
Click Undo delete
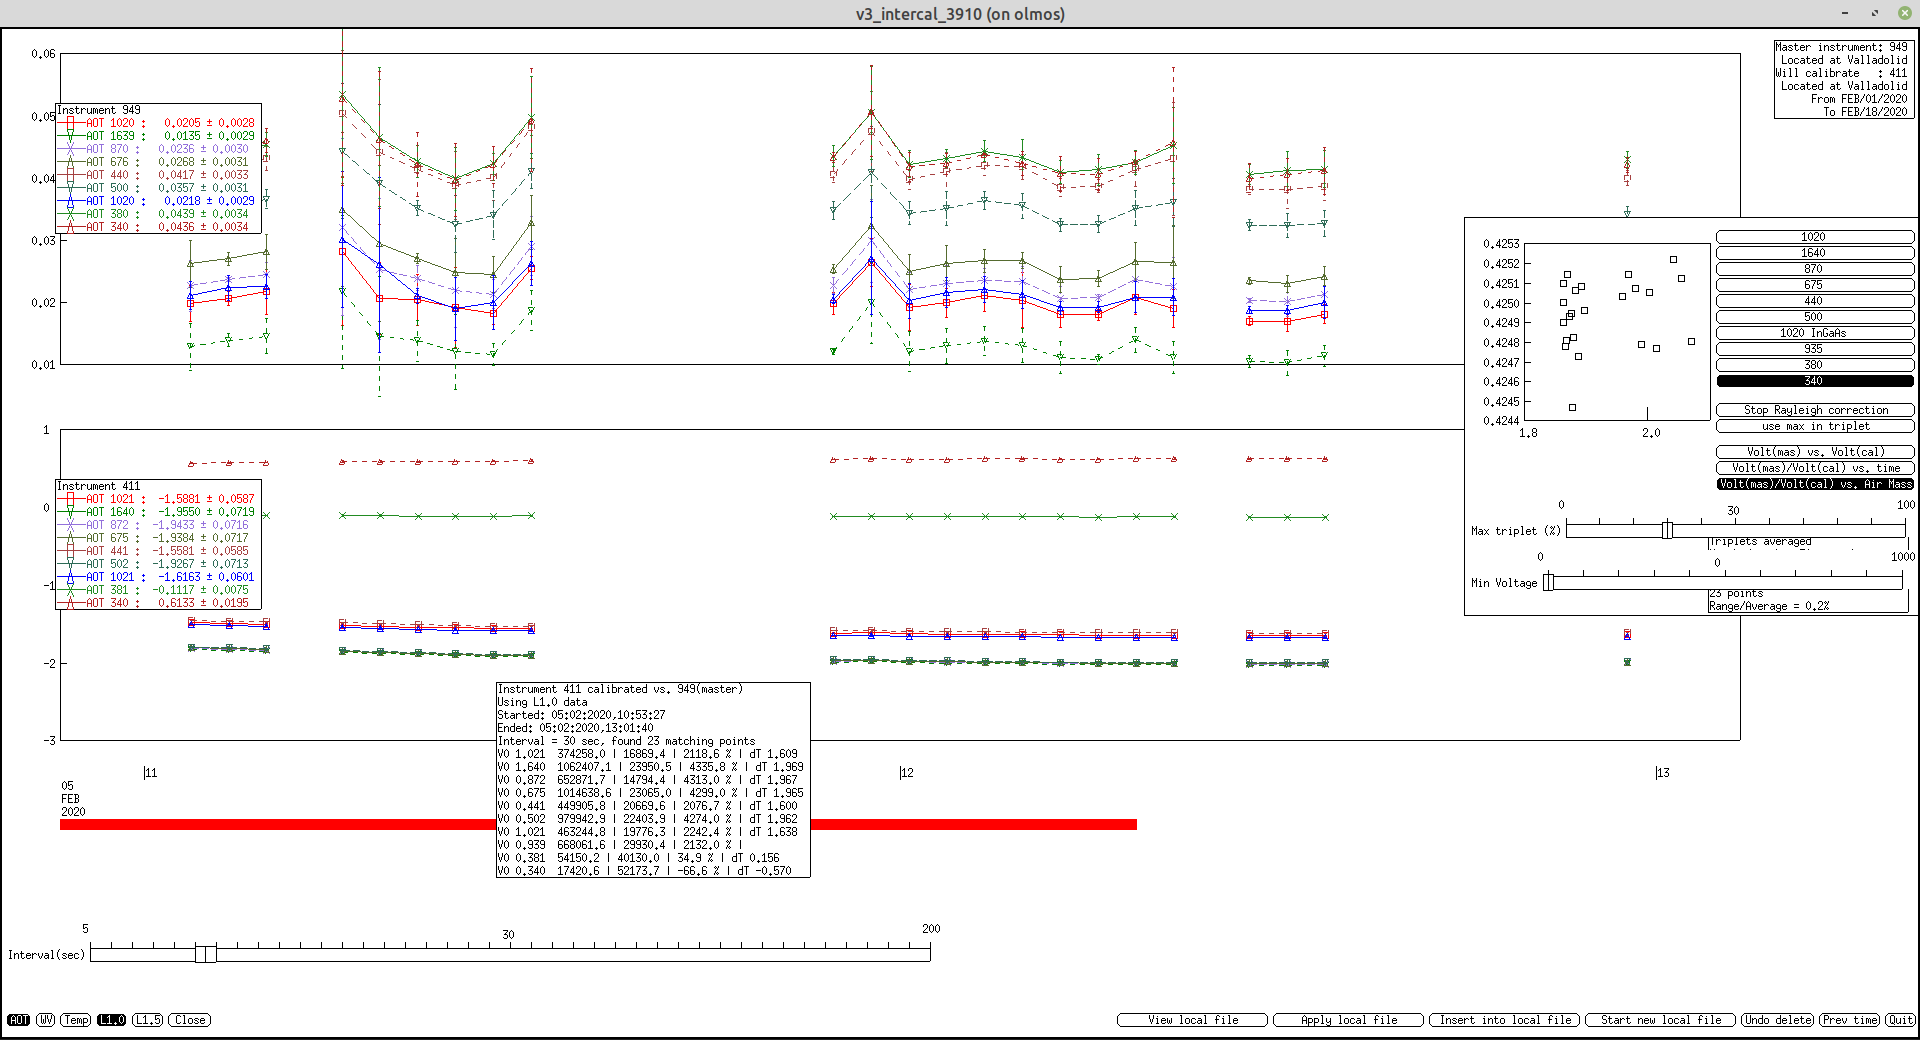(x=1778, y=1020)
